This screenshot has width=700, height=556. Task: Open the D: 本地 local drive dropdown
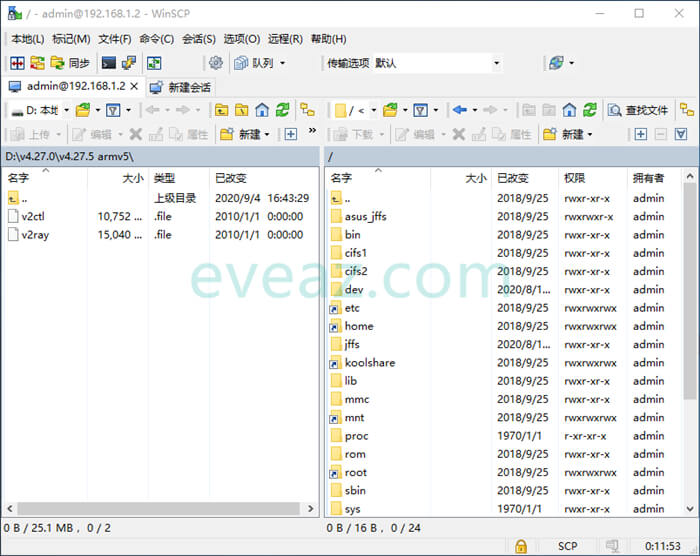click(40, 110)
